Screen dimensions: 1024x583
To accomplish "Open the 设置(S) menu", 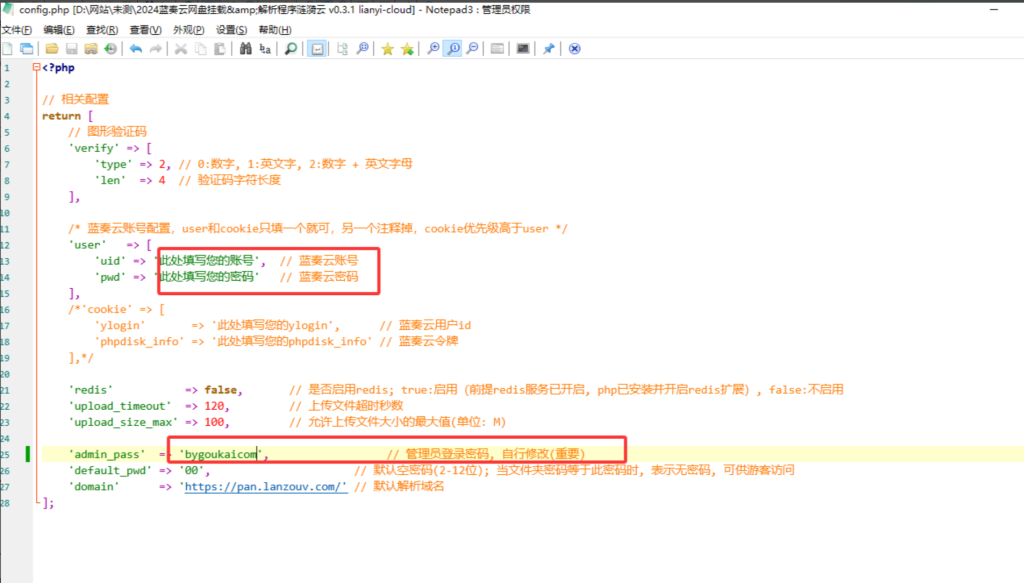I will coord(233,30).
